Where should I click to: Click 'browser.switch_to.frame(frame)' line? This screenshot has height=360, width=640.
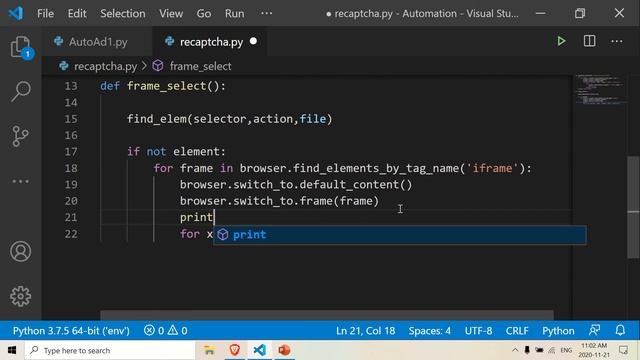(x=279, y=201)
